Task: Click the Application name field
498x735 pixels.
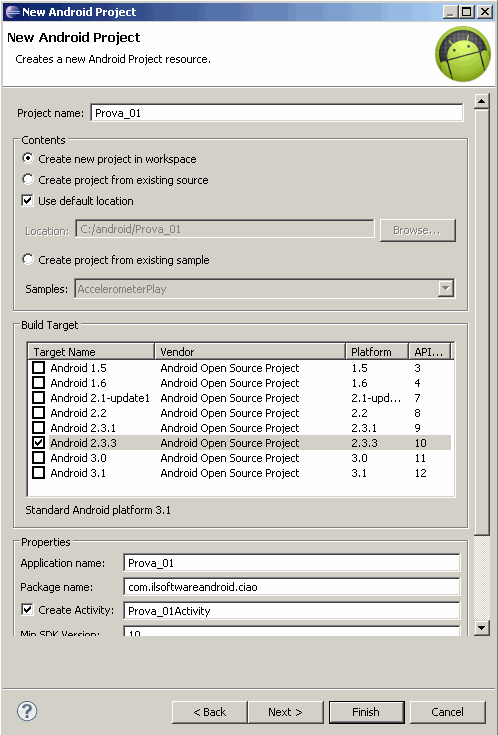Action: 292,562
